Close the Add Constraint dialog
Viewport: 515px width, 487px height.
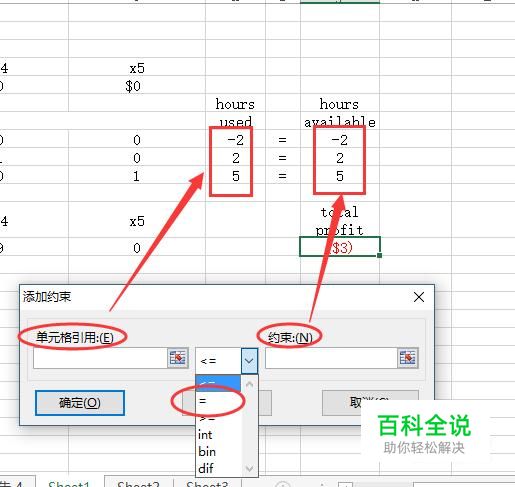[x=419, y=297]
